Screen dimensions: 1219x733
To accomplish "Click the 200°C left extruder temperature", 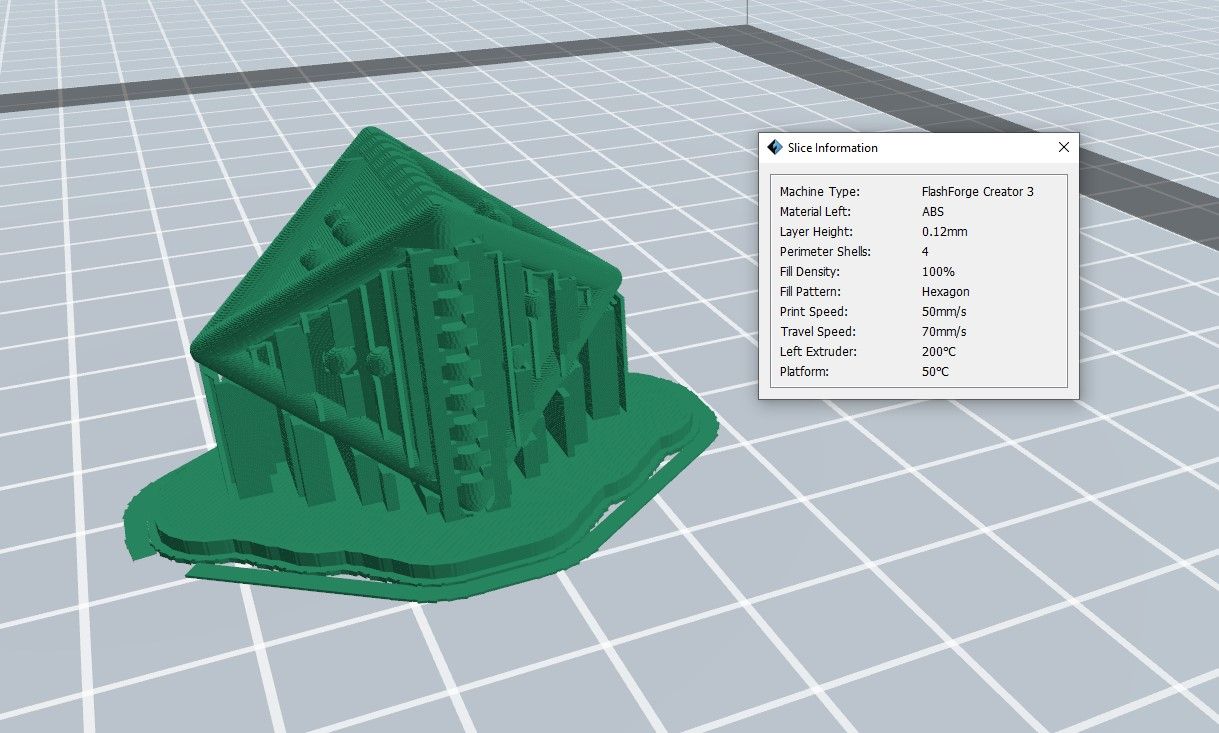I will [x=939, y=352].
